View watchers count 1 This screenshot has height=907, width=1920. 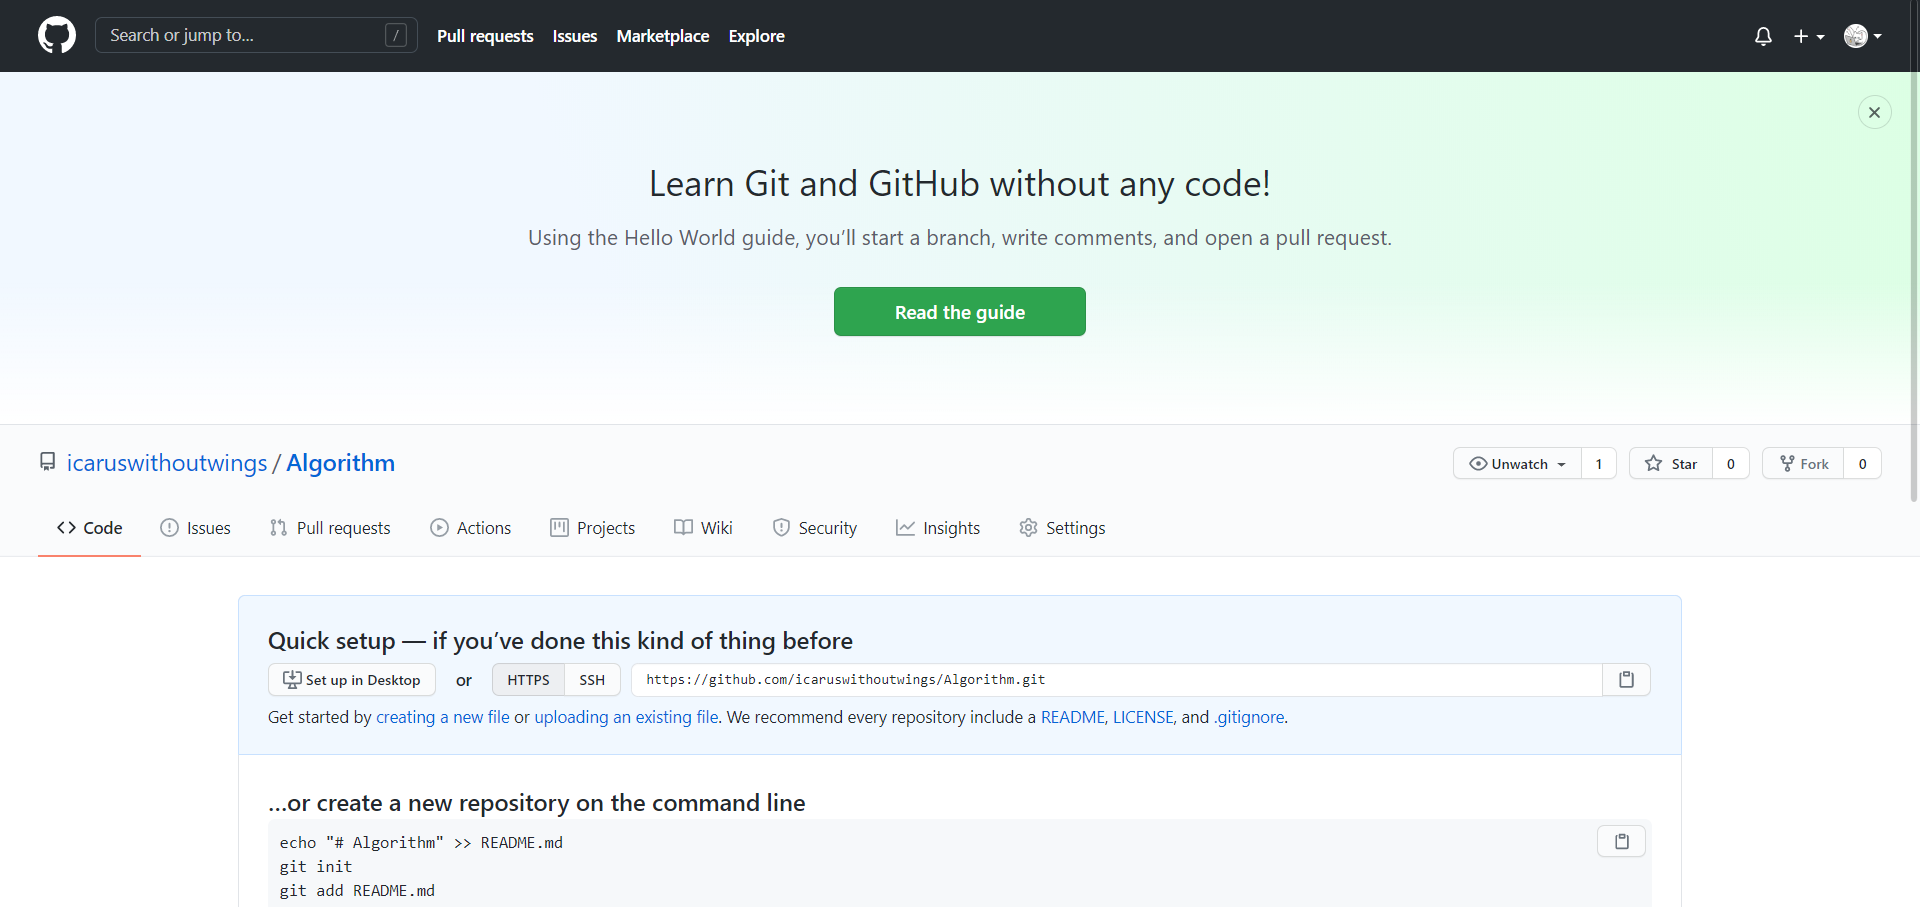click(x=1599, y=464)
